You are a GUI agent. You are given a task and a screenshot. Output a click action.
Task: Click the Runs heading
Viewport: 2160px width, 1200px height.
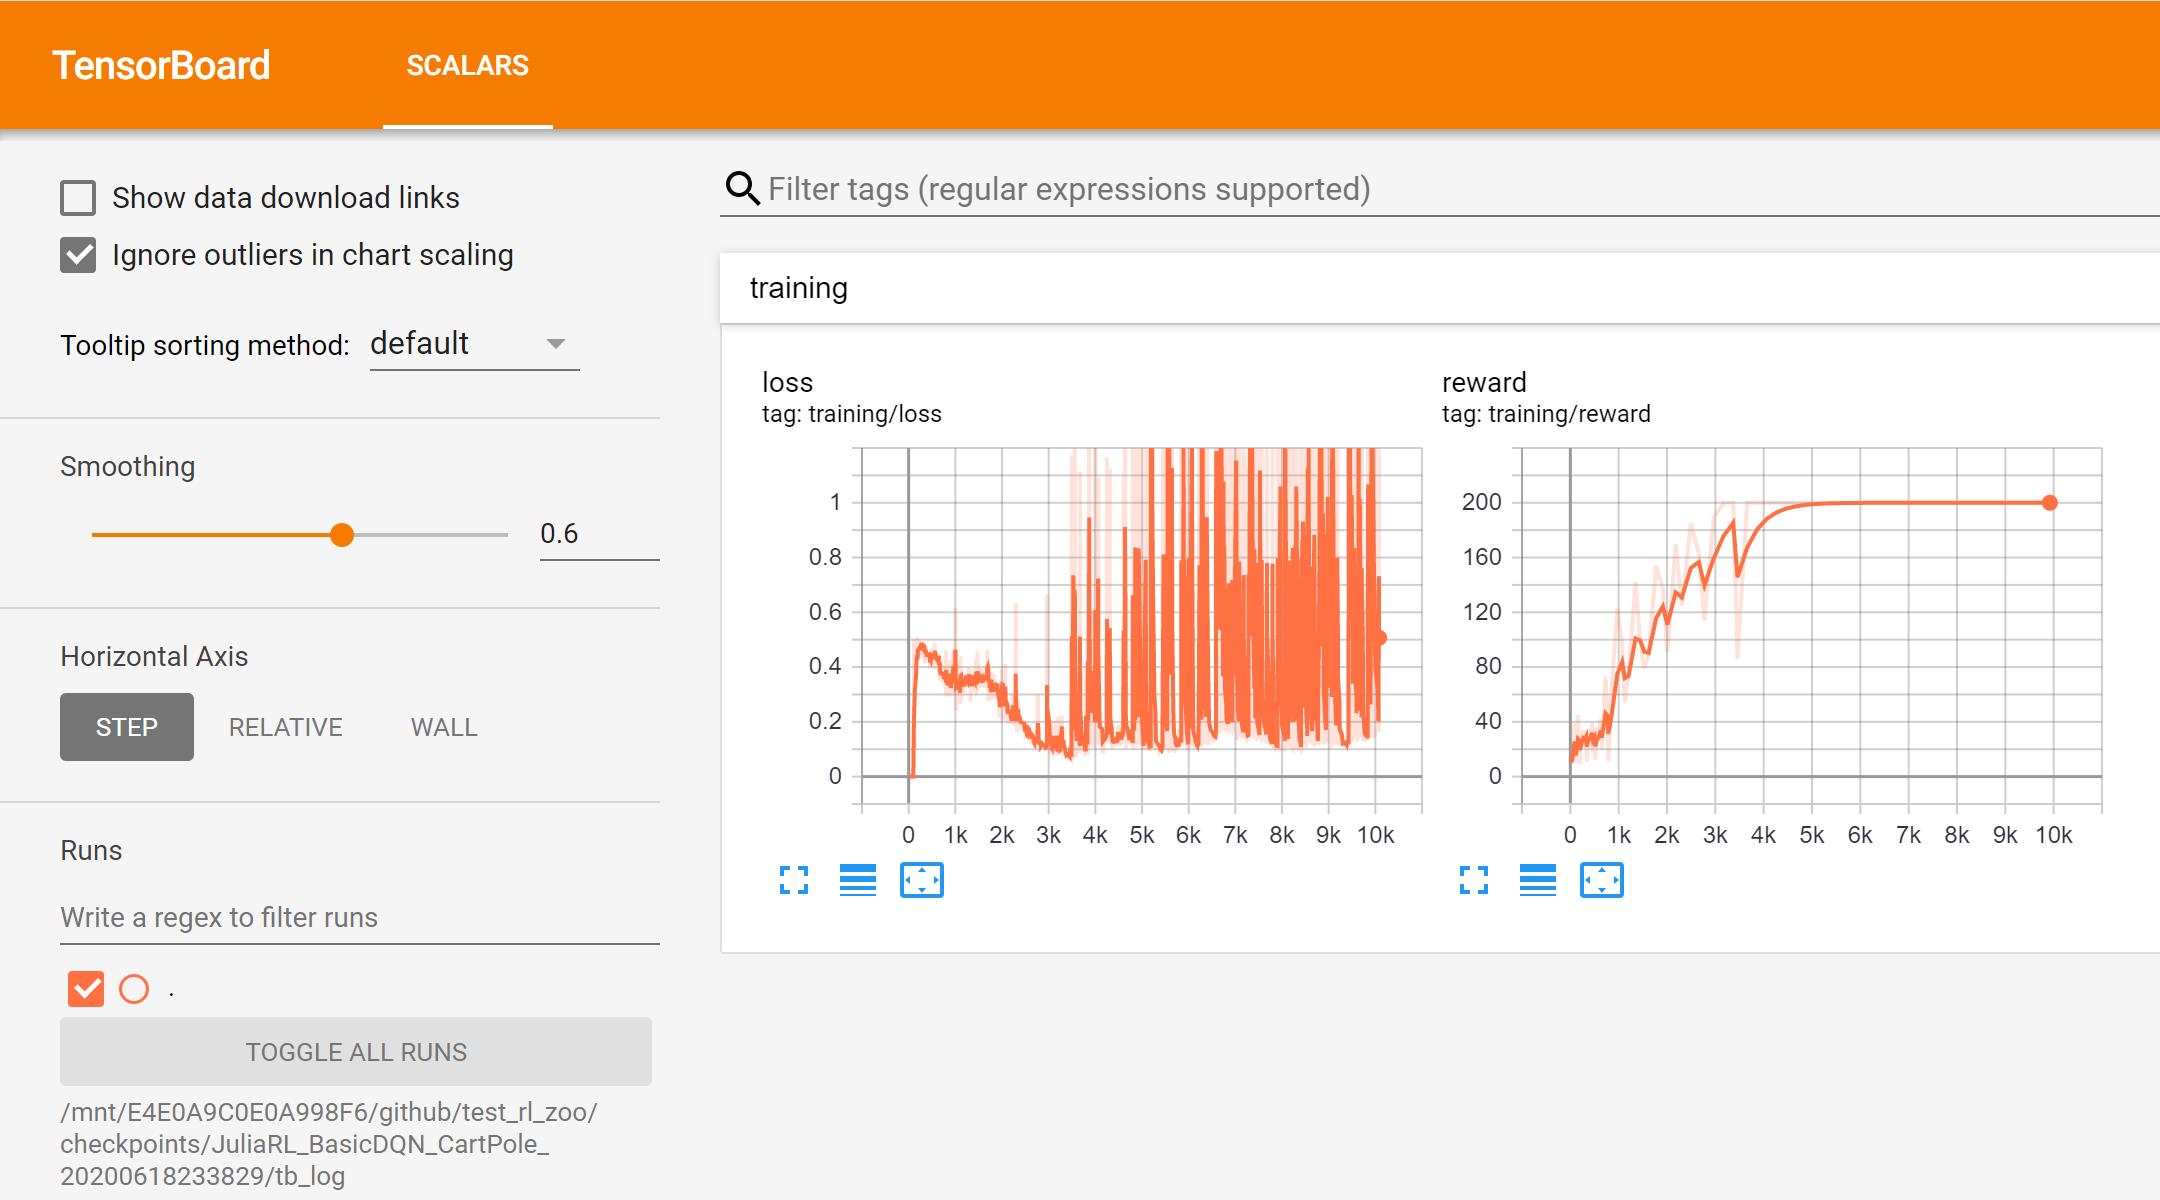(91, 851)
